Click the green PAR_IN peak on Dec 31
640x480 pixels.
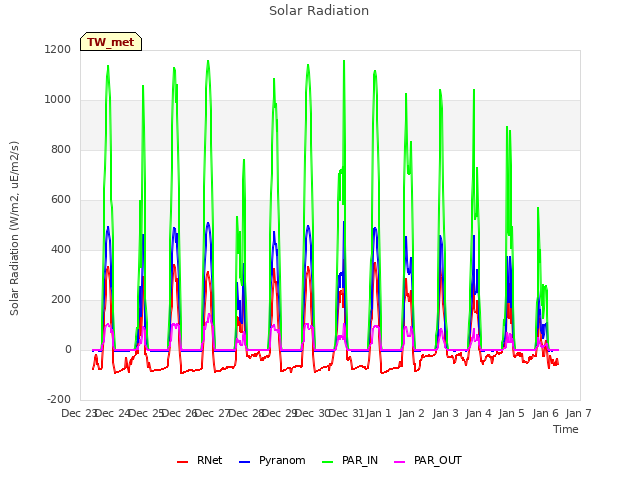[344, 61]
